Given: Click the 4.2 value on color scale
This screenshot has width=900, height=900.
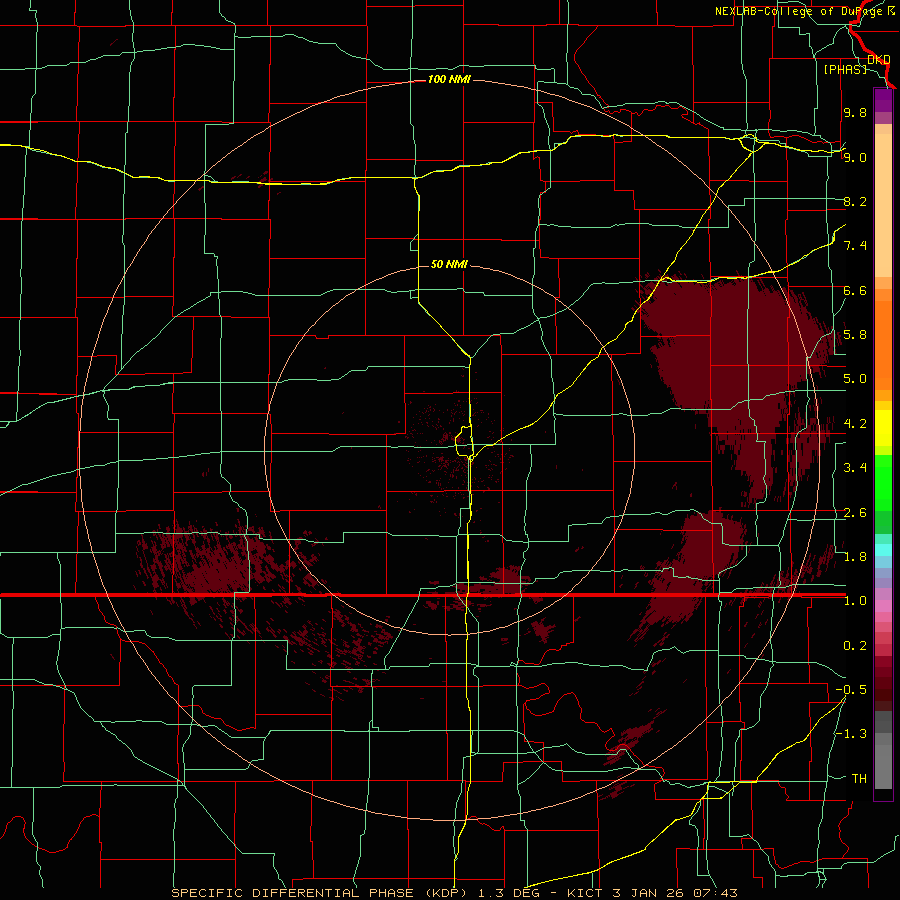Looking at the screenshot, I should [855, 424].
